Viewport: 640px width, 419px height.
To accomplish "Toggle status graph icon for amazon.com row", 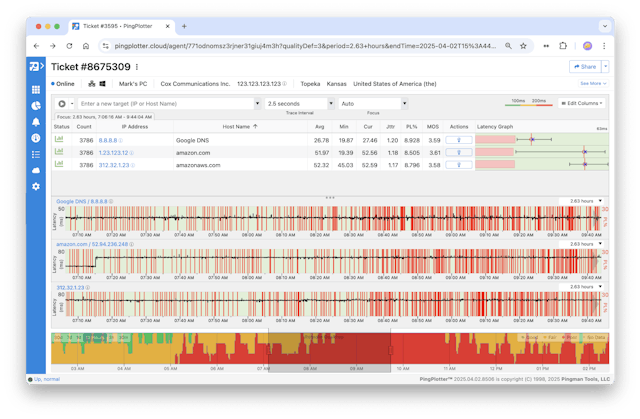I will coord(59,152).
